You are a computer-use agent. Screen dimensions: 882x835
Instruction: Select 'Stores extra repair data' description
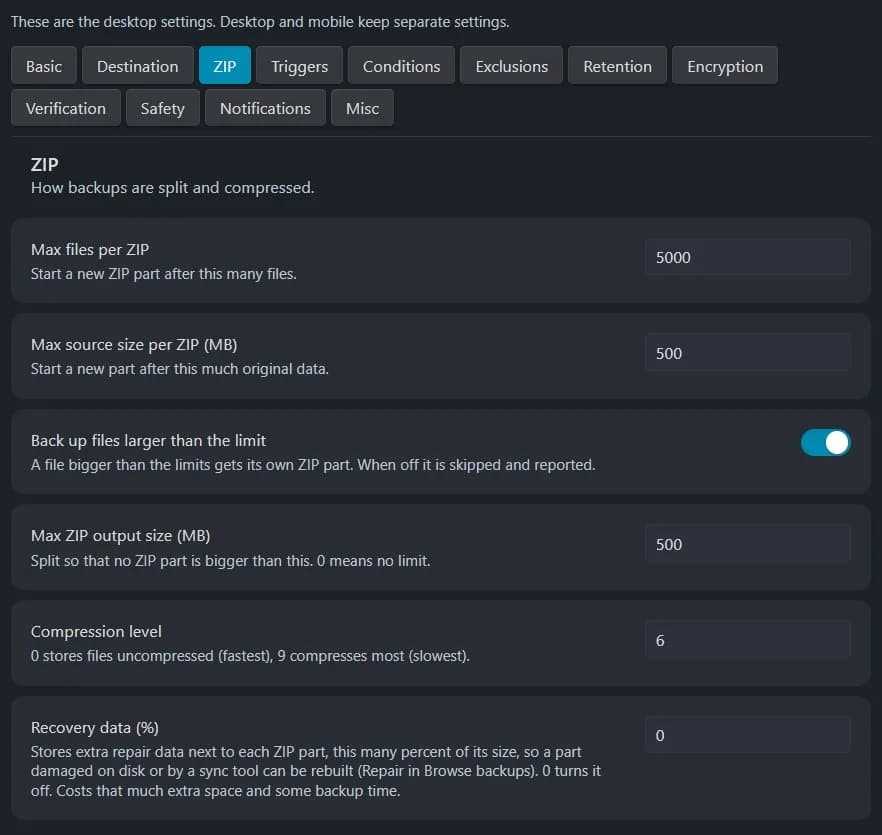316,771
